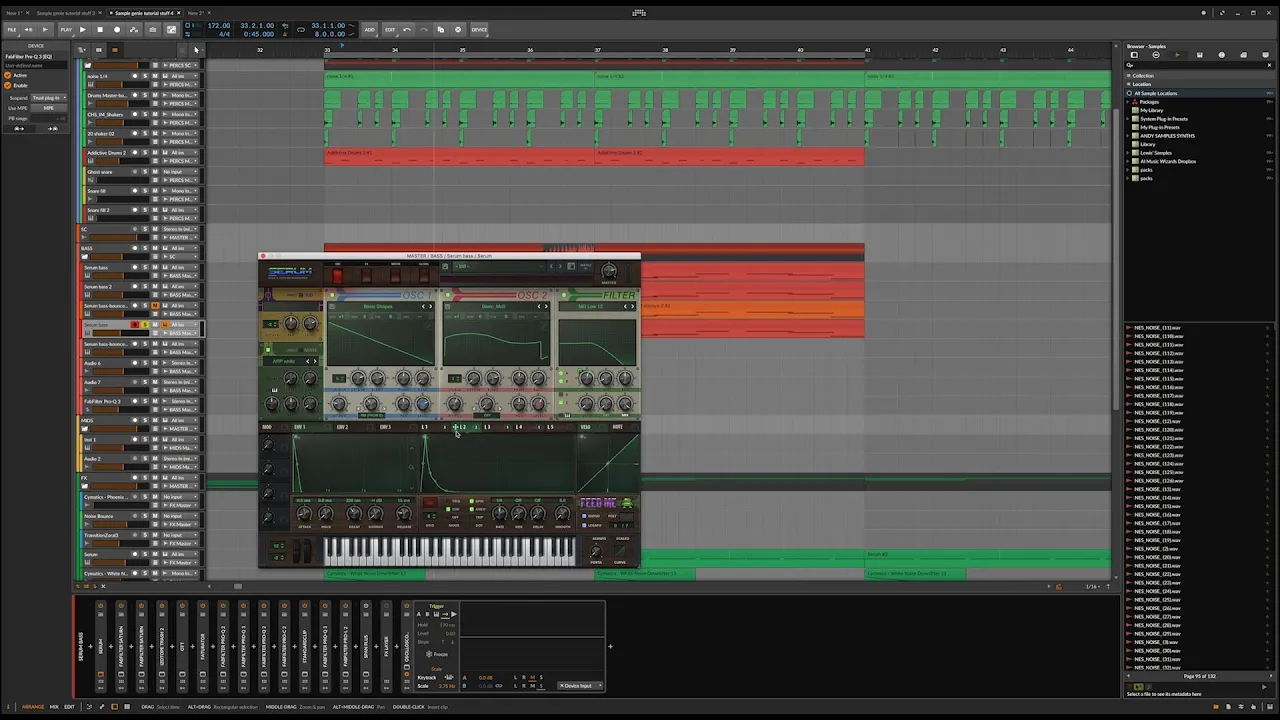Click the Packages icon in Browser locations

pos(1135,102)
